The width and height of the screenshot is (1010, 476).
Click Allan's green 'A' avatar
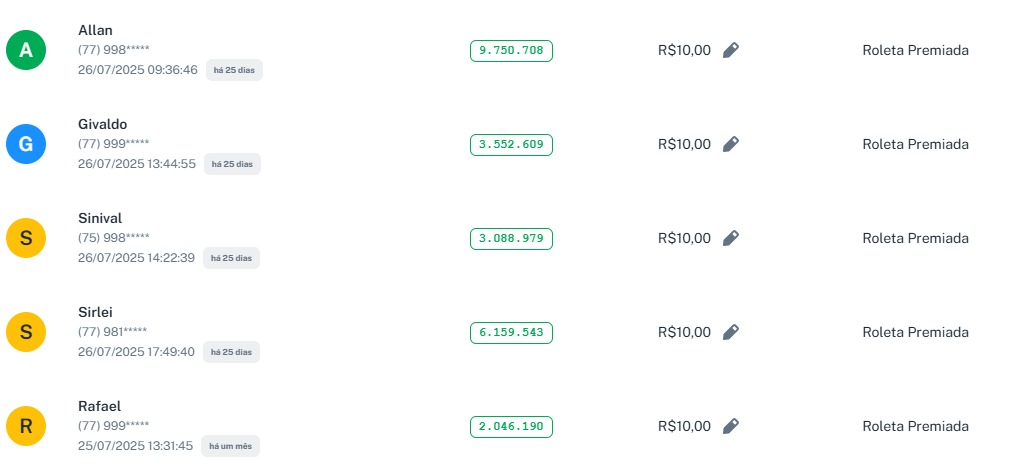[26, 51]
